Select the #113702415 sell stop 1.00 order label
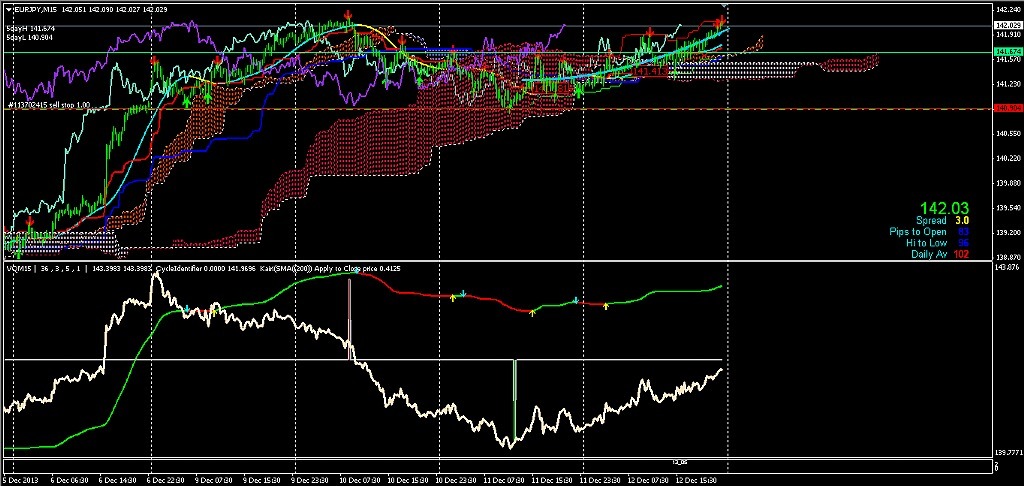This screenshot has height=486, width=1024. click(x=48, y=105)
